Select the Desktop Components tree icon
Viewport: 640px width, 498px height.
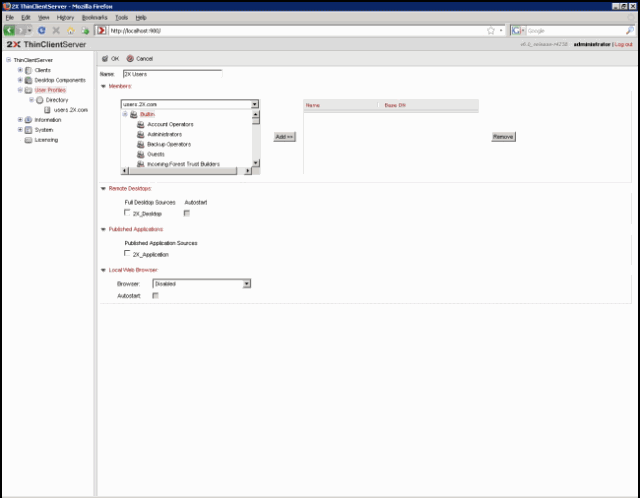coord(29,80)
